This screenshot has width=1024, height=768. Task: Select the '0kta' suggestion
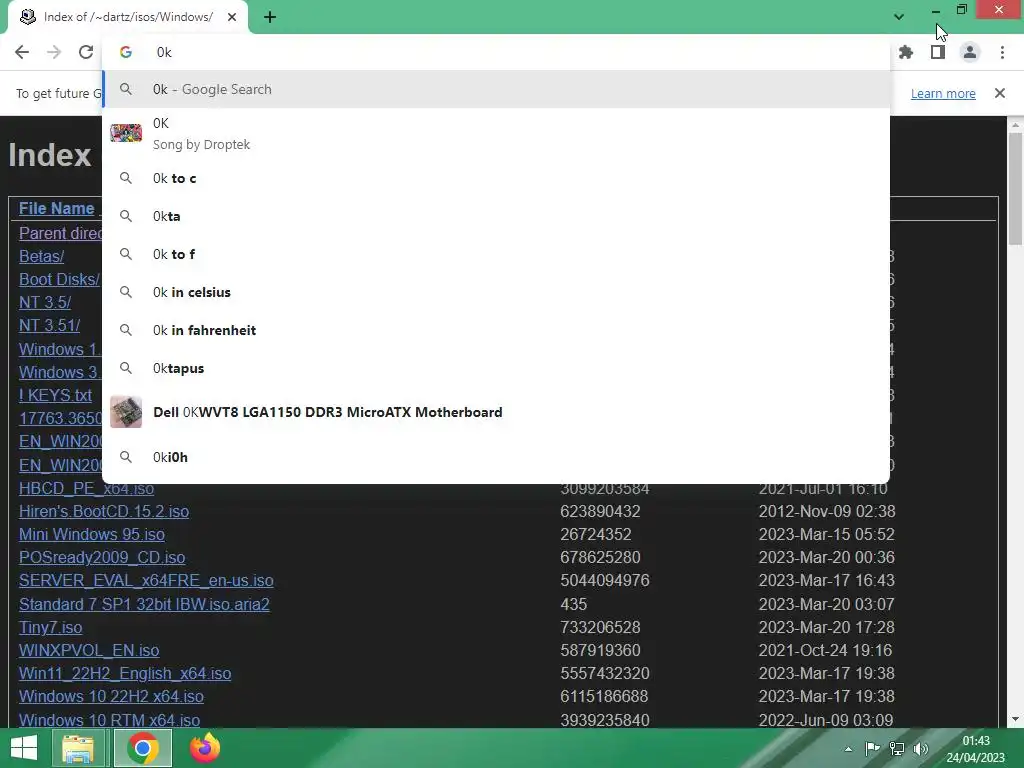496,216
